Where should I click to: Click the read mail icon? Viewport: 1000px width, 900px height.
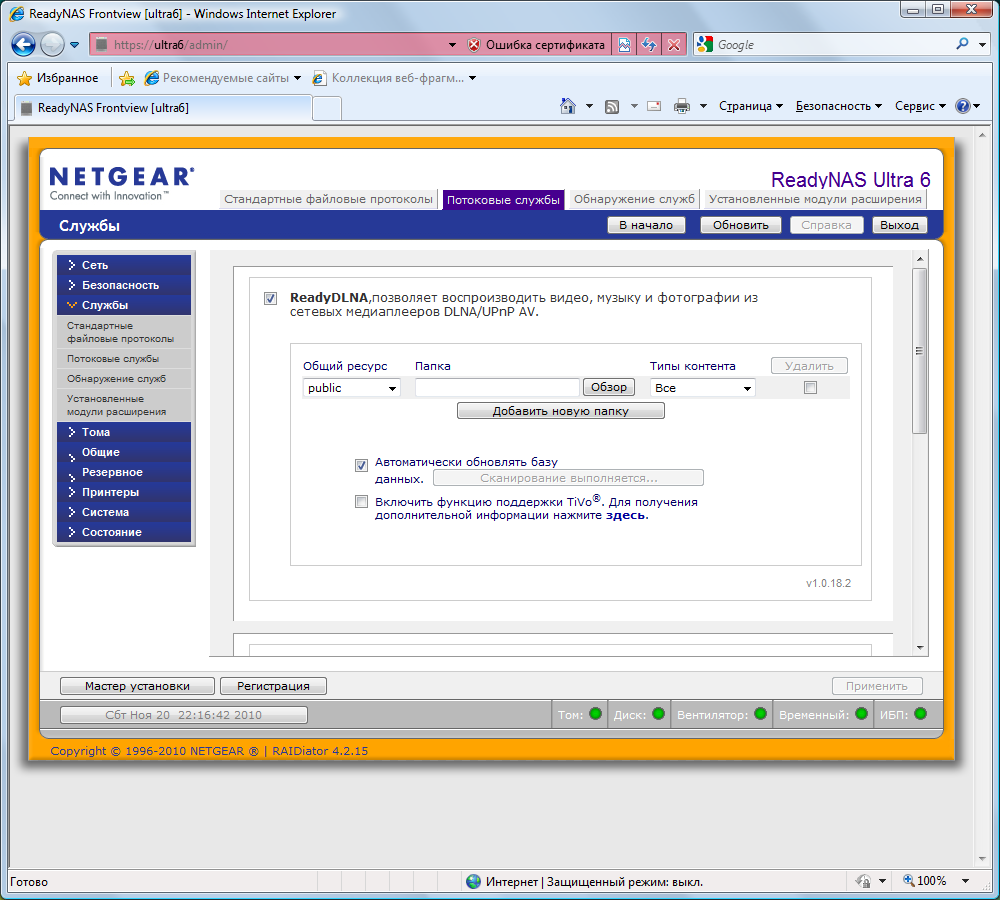(x=654, y=106)
